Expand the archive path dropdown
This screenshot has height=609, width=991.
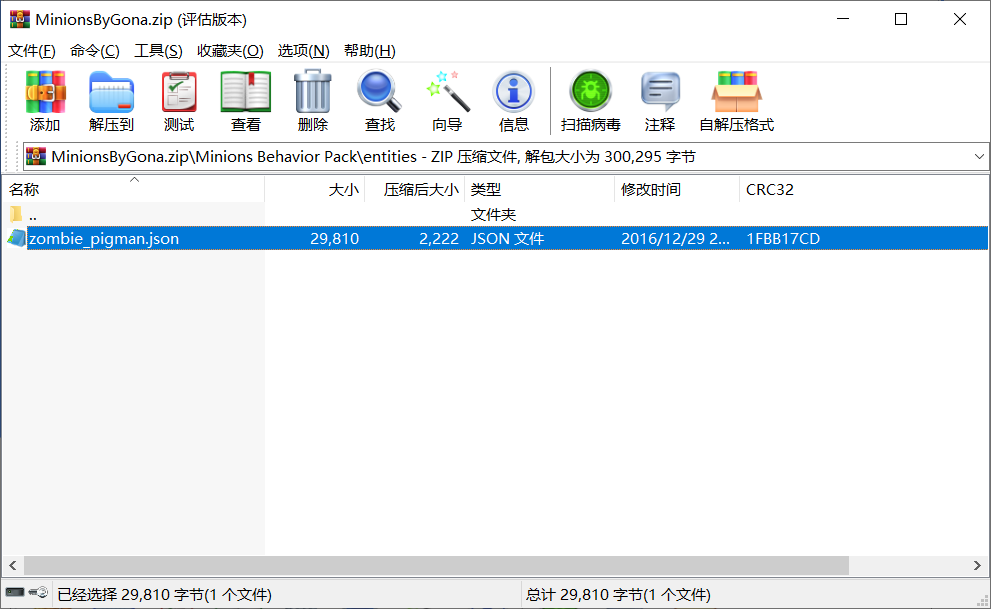977,157
